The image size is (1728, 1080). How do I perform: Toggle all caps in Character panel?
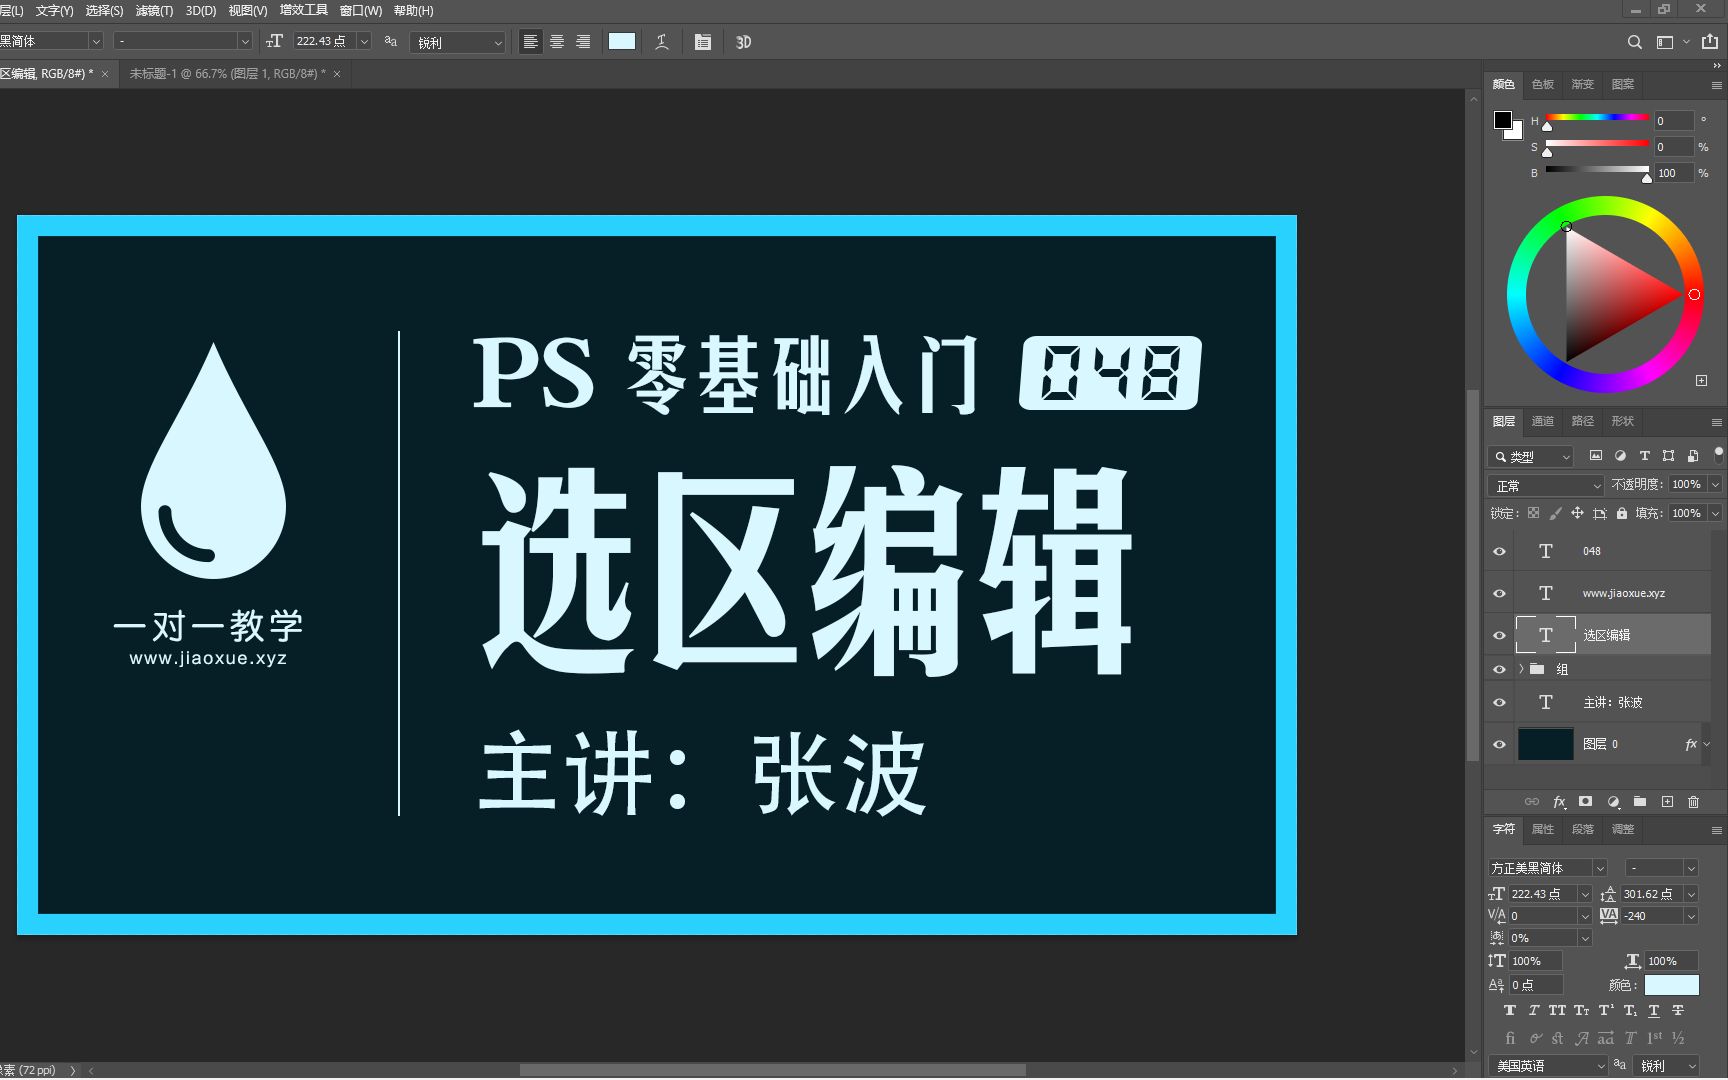(1557, 1010)
